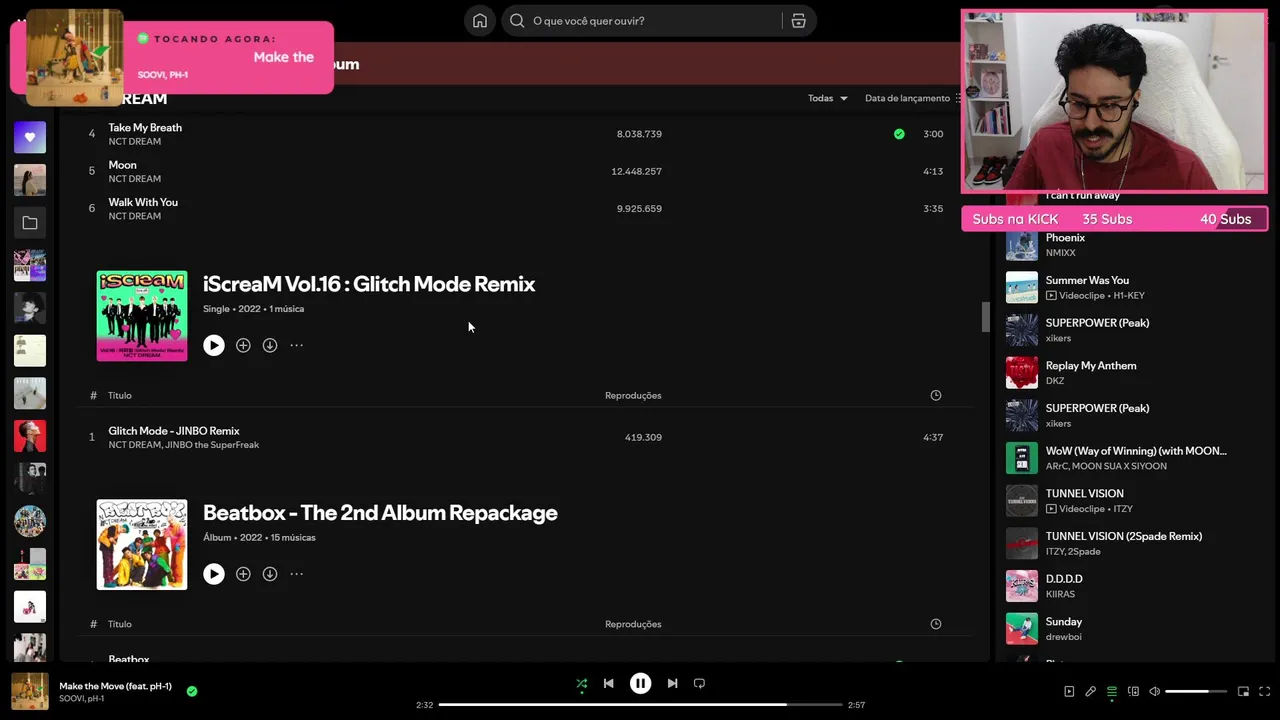Open 'Make the Move (feat. pH-1)' title link
This screenshot has width=1280, height=720.
point(115,686)
